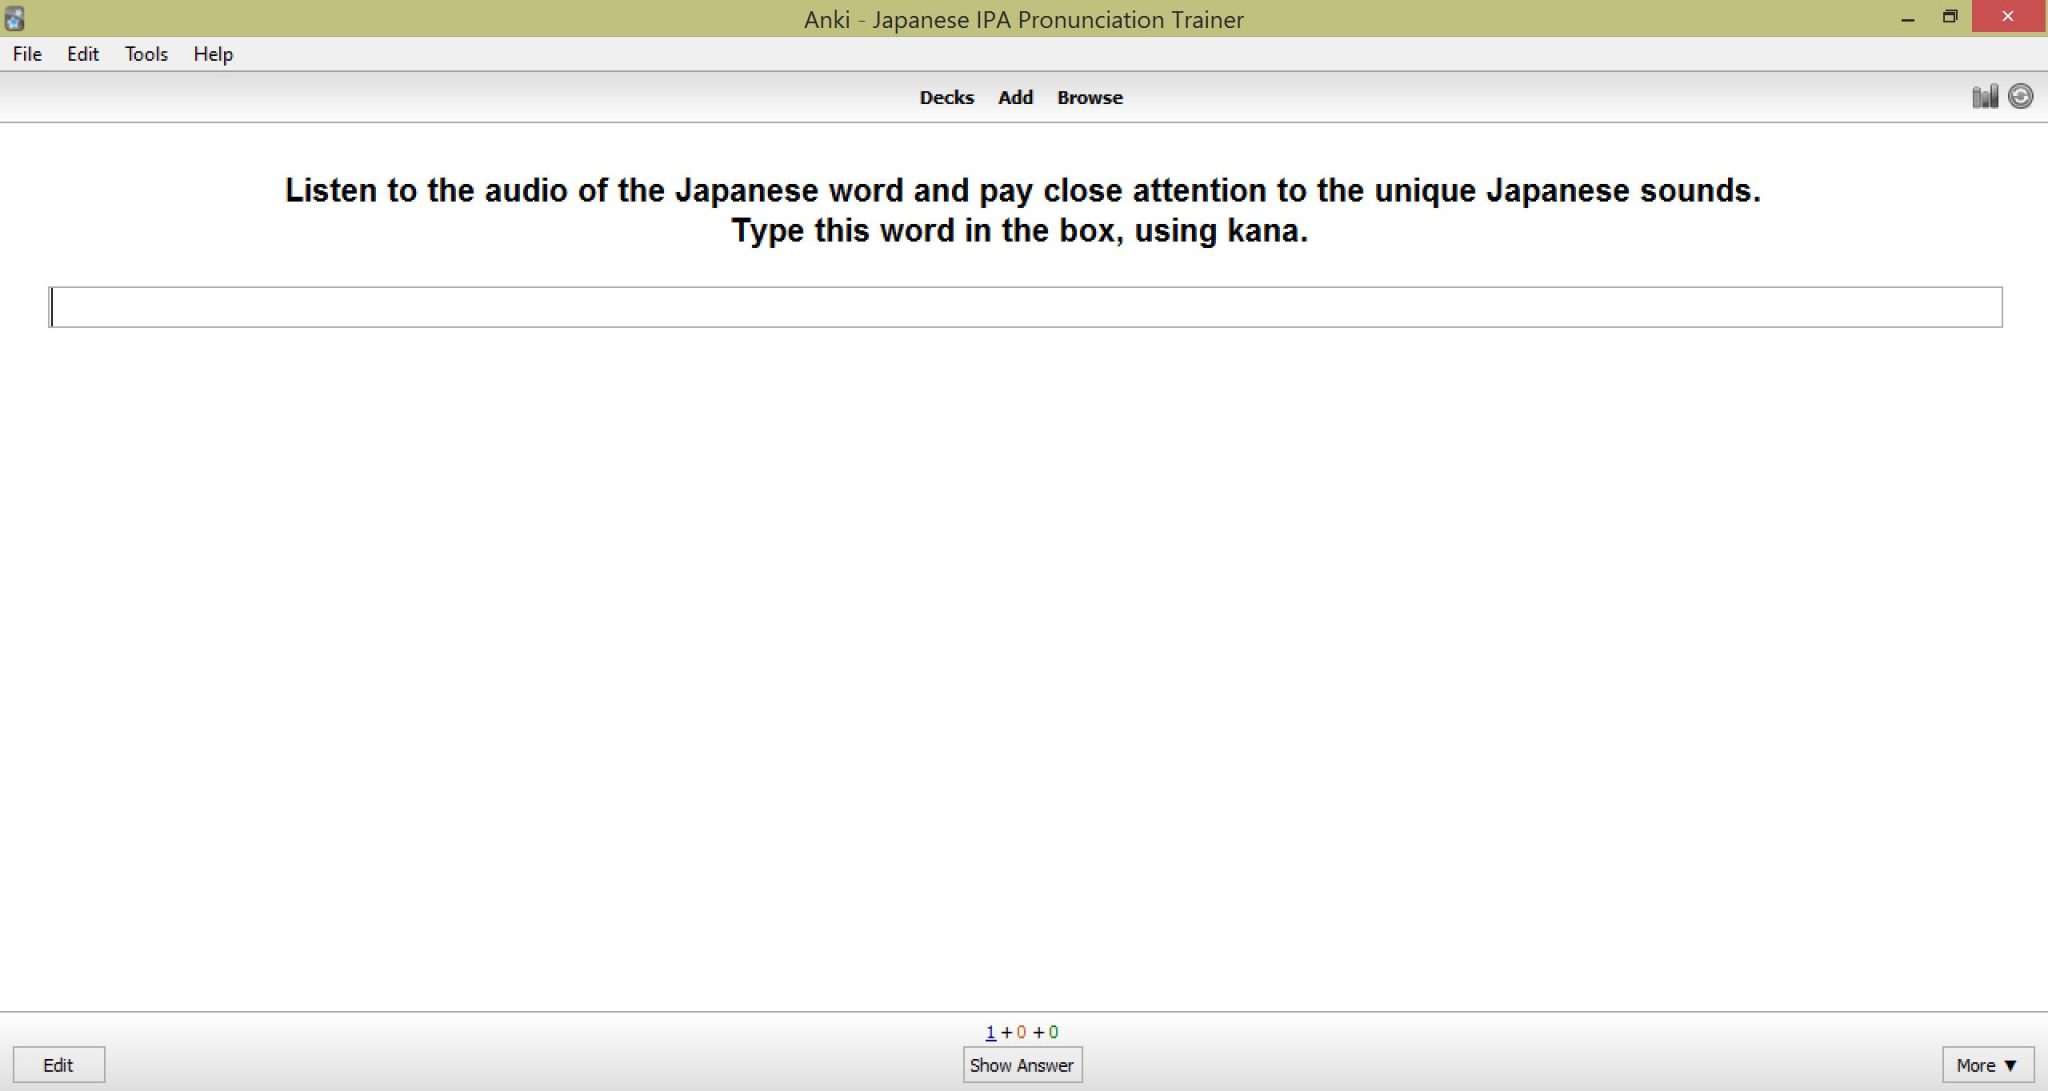2048x1091 pixels.
Task: Open the Help menu
Action: coord(212,54)
